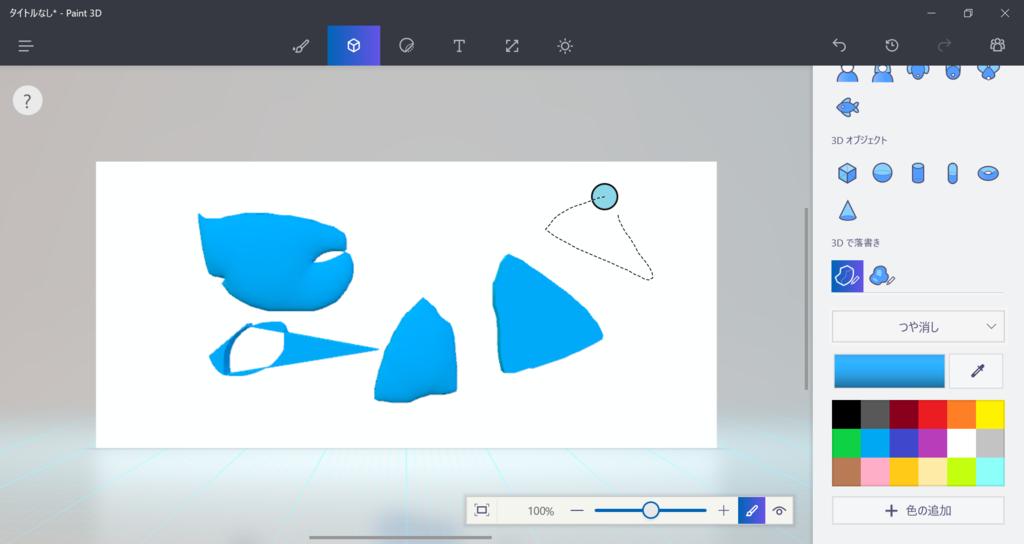Image resolution: width=1024 pixels, height=544 pixels.
Task: Pick the sky blue palette swatch
Action: pyautogui.click(x=874, y=443)
